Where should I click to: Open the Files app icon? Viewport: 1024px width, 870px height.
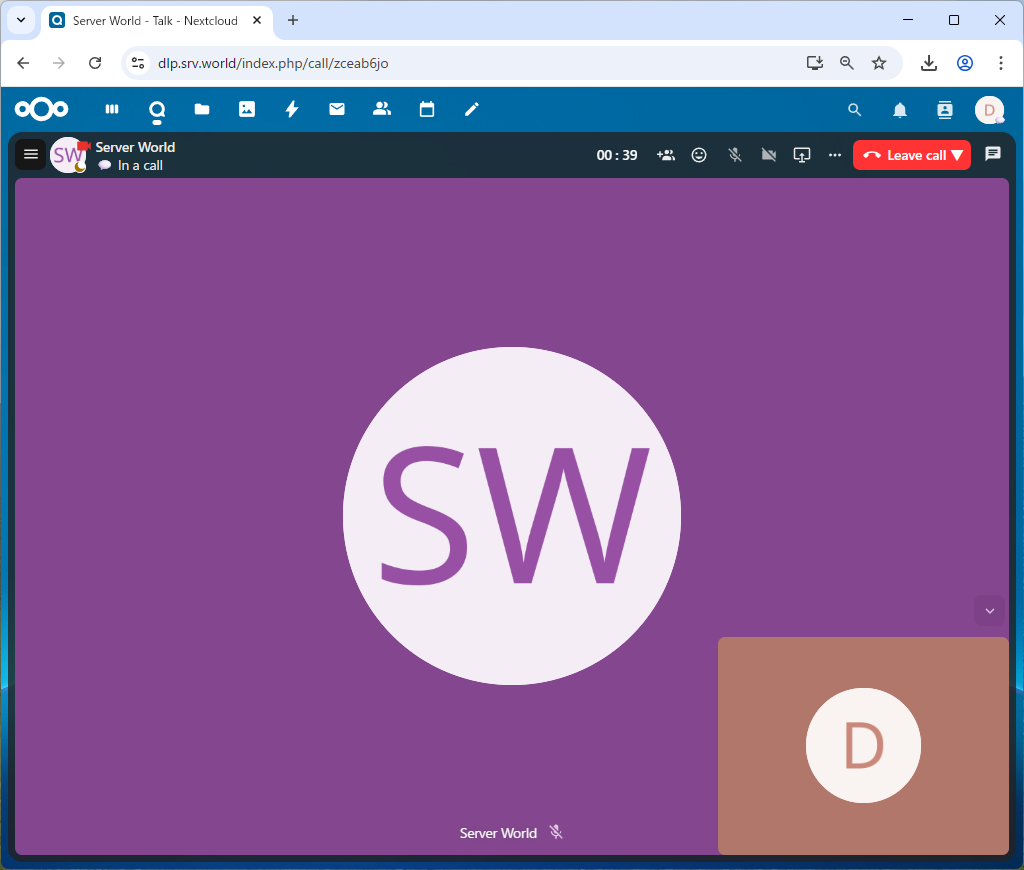pyautogui.click(x=202, y=109)
